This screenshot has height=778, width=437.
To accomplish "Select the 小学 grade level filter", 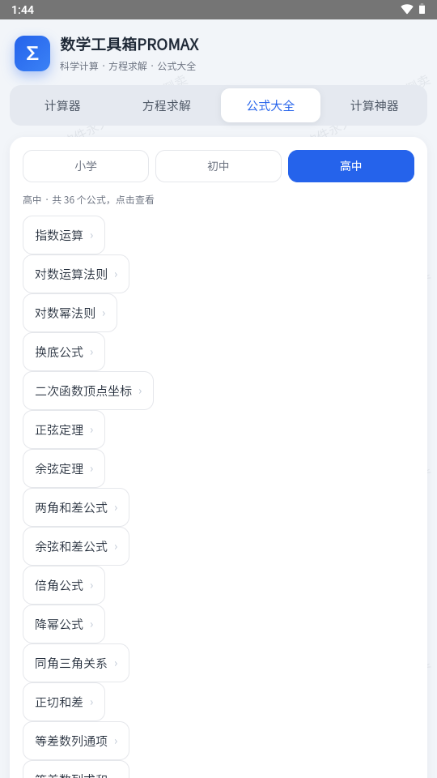I will 86,166.
